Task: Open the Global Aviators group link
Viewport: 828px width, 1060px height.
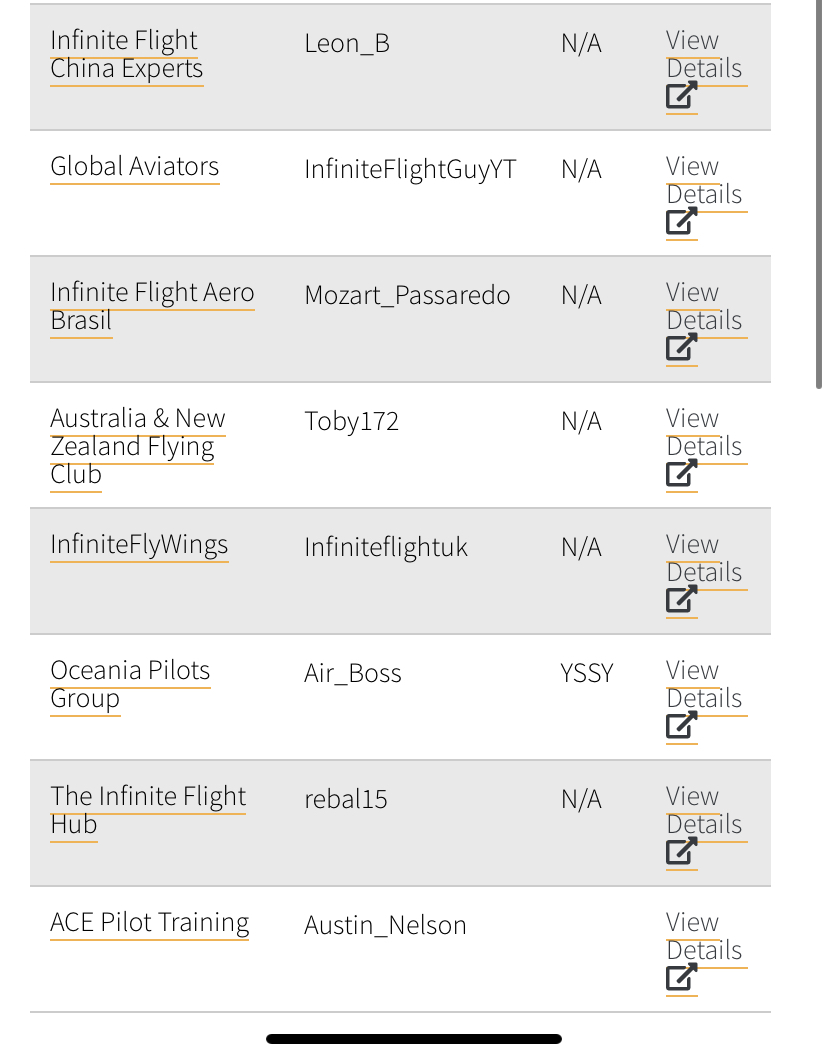Action: (x=134, y=167)
